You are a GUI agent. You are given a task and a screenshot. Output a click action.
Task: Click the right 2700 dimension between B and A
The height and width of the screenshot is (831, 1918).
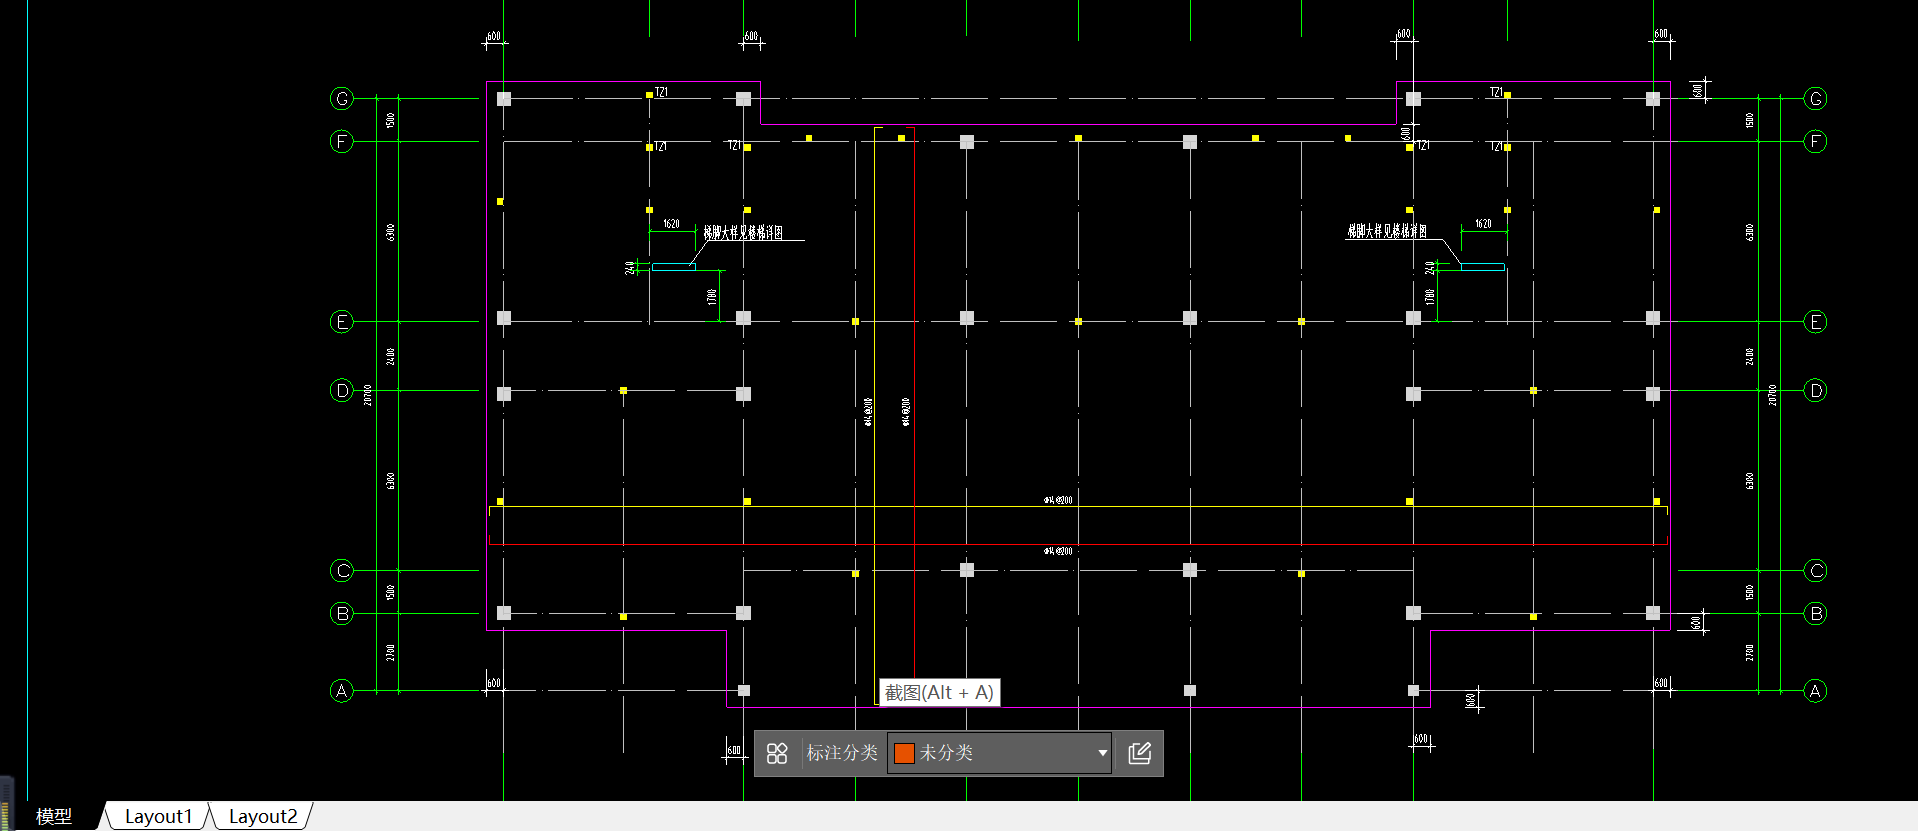(x=1749, y=652)
